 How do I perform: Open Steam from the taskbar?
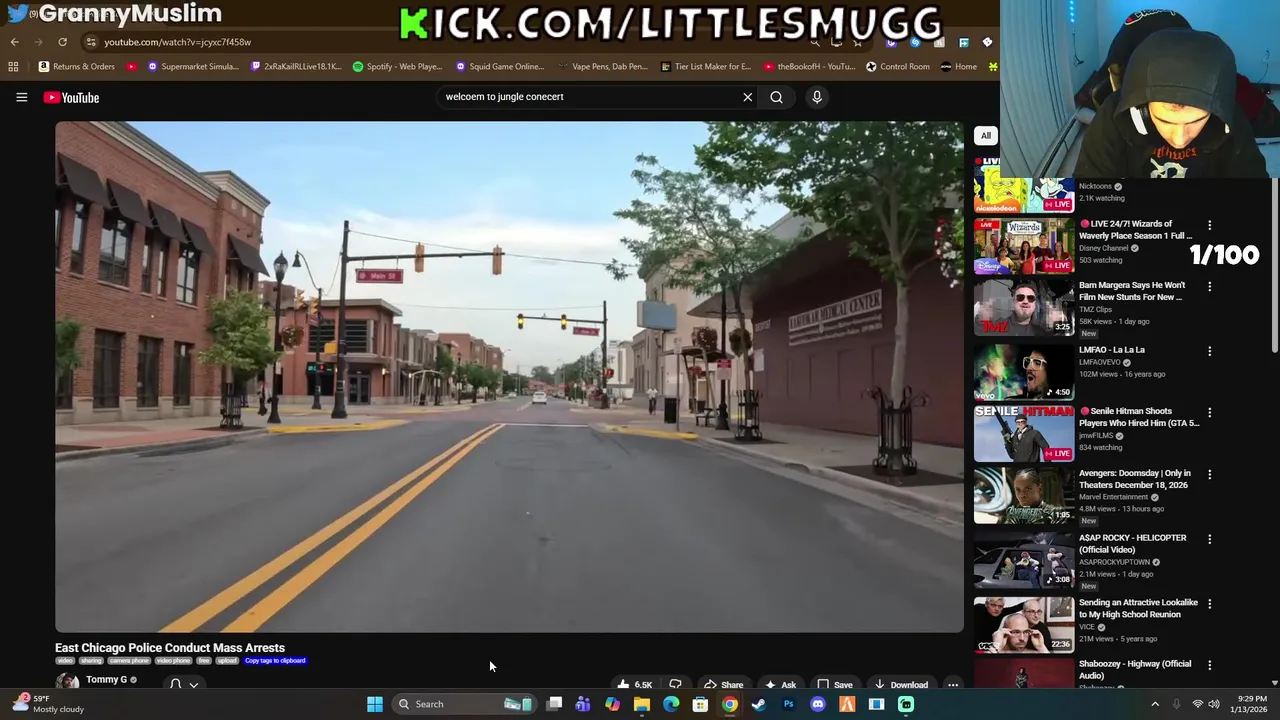pos(759,704)
